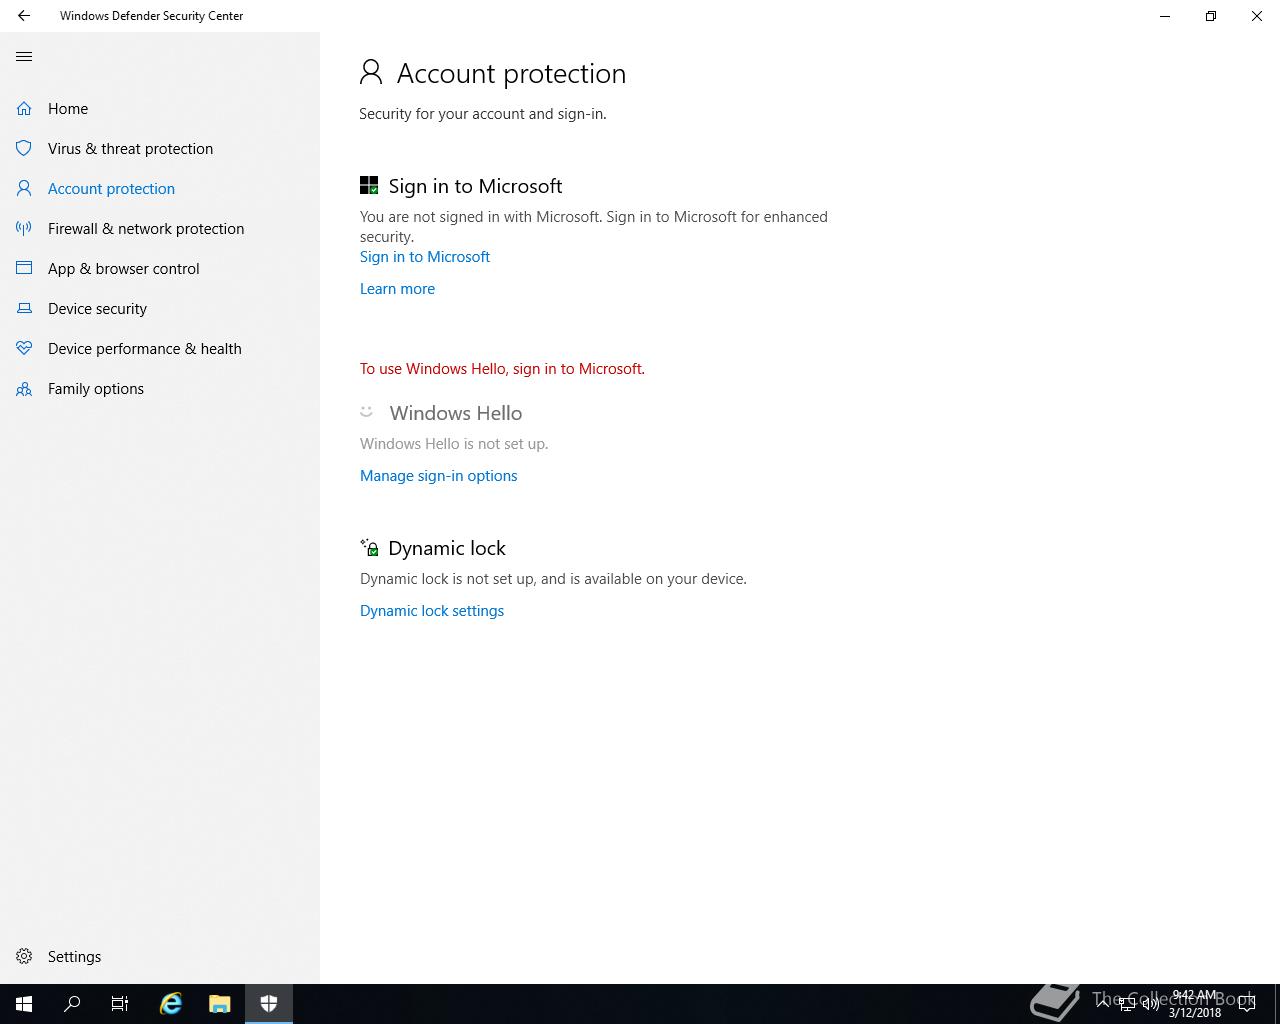Click the Sign in to Microsoft heading
Screen dimensions: 1280x1024
pos(475,186)
